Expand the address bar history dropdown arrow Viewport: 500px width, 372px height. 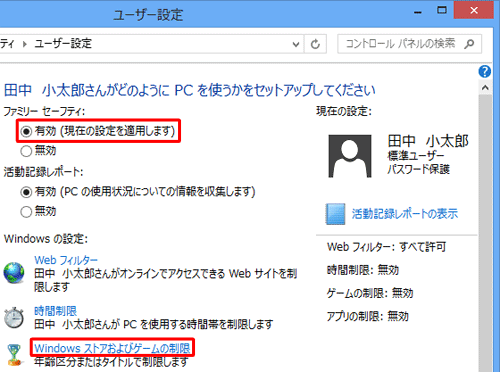pyautogui.click(x=295, y=44)
